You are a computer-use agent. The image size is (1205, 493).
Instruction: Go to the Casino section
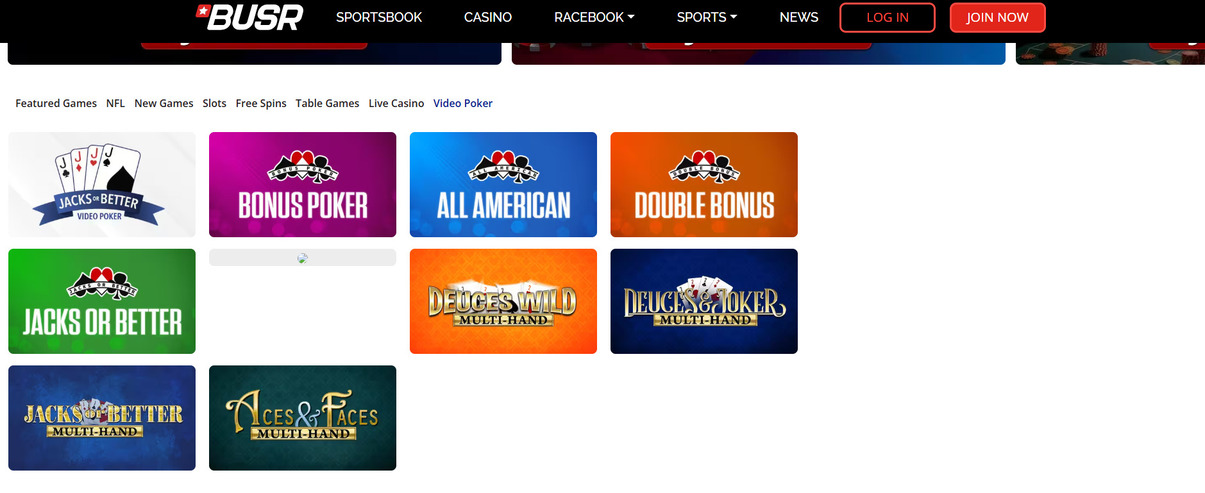coord(488,17)
